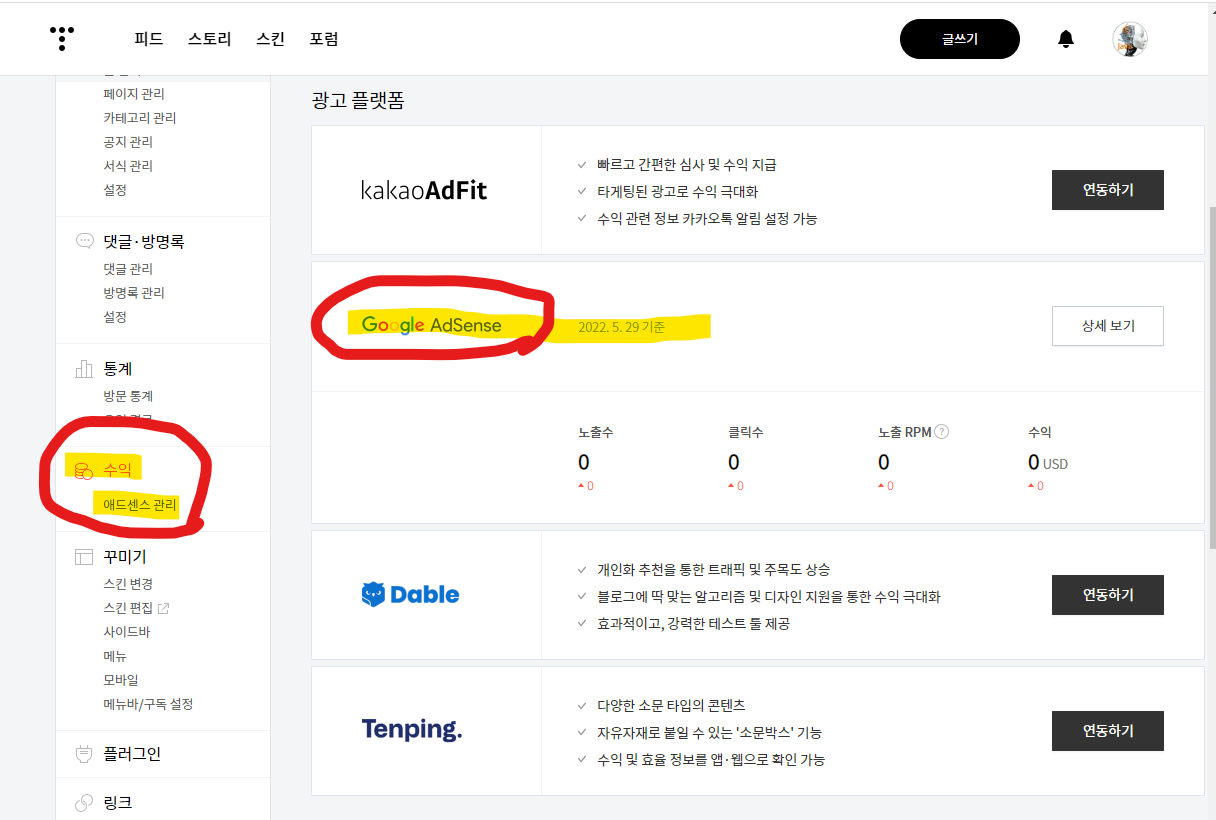Open 방문 통계 in the sidebar
The height and width of the screenshot is (820, 1216).
128,396
